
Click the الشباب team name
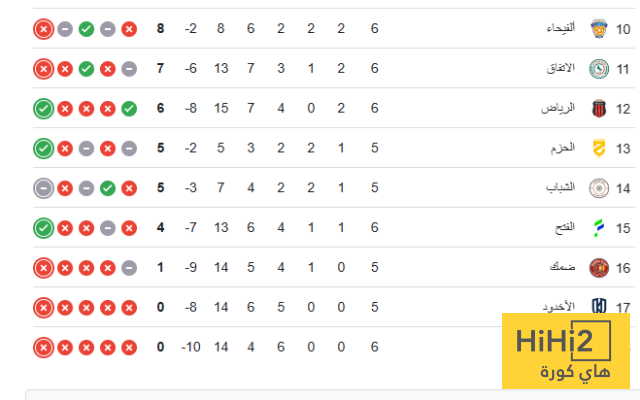tap(561, 188)
